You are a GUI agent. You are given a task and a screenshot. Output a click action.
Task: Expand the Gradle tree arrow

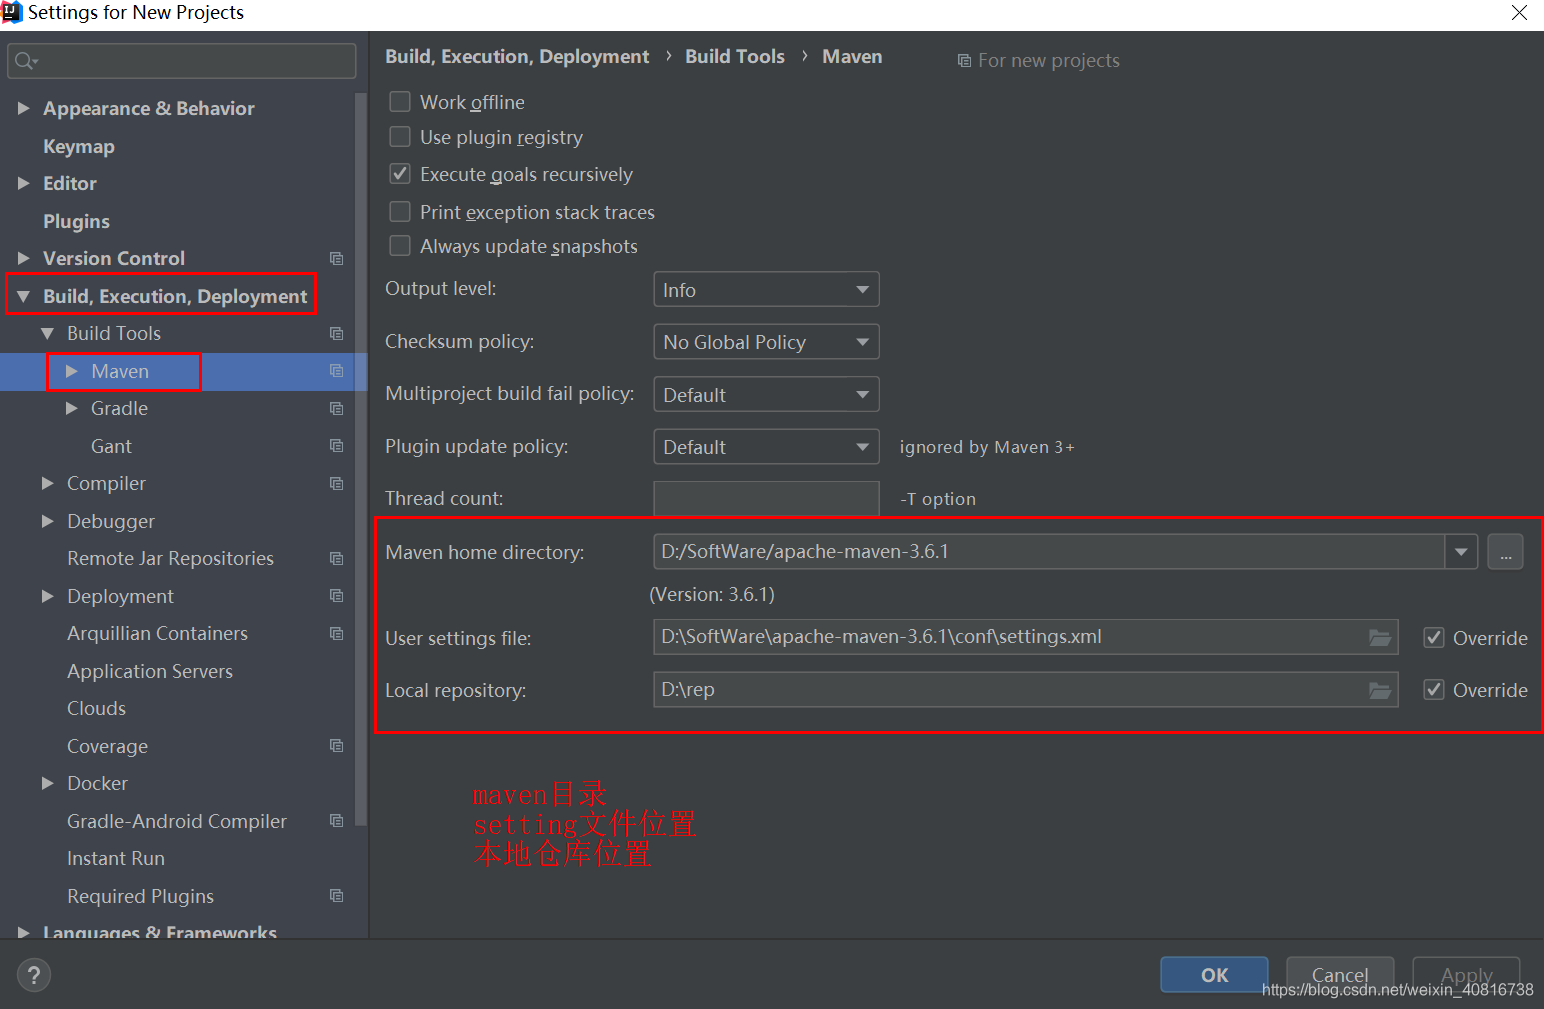click(x=72, y=408)
